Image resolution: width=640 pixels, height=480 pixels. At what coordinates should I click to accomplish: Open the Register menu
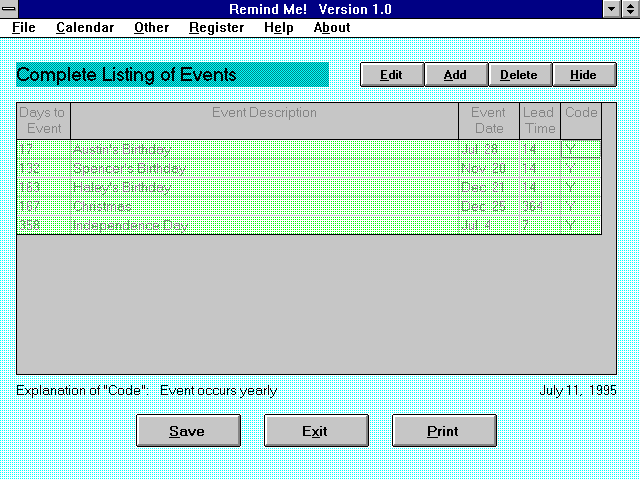(216, 28)
